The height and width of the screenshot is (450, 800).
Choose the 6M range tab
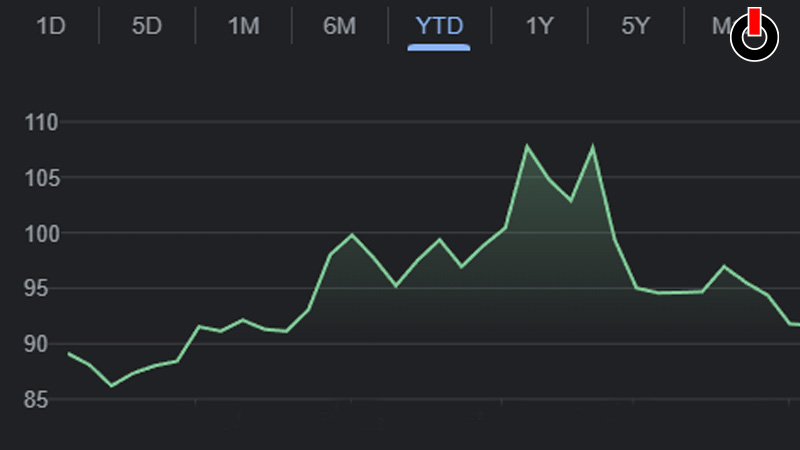339,26
